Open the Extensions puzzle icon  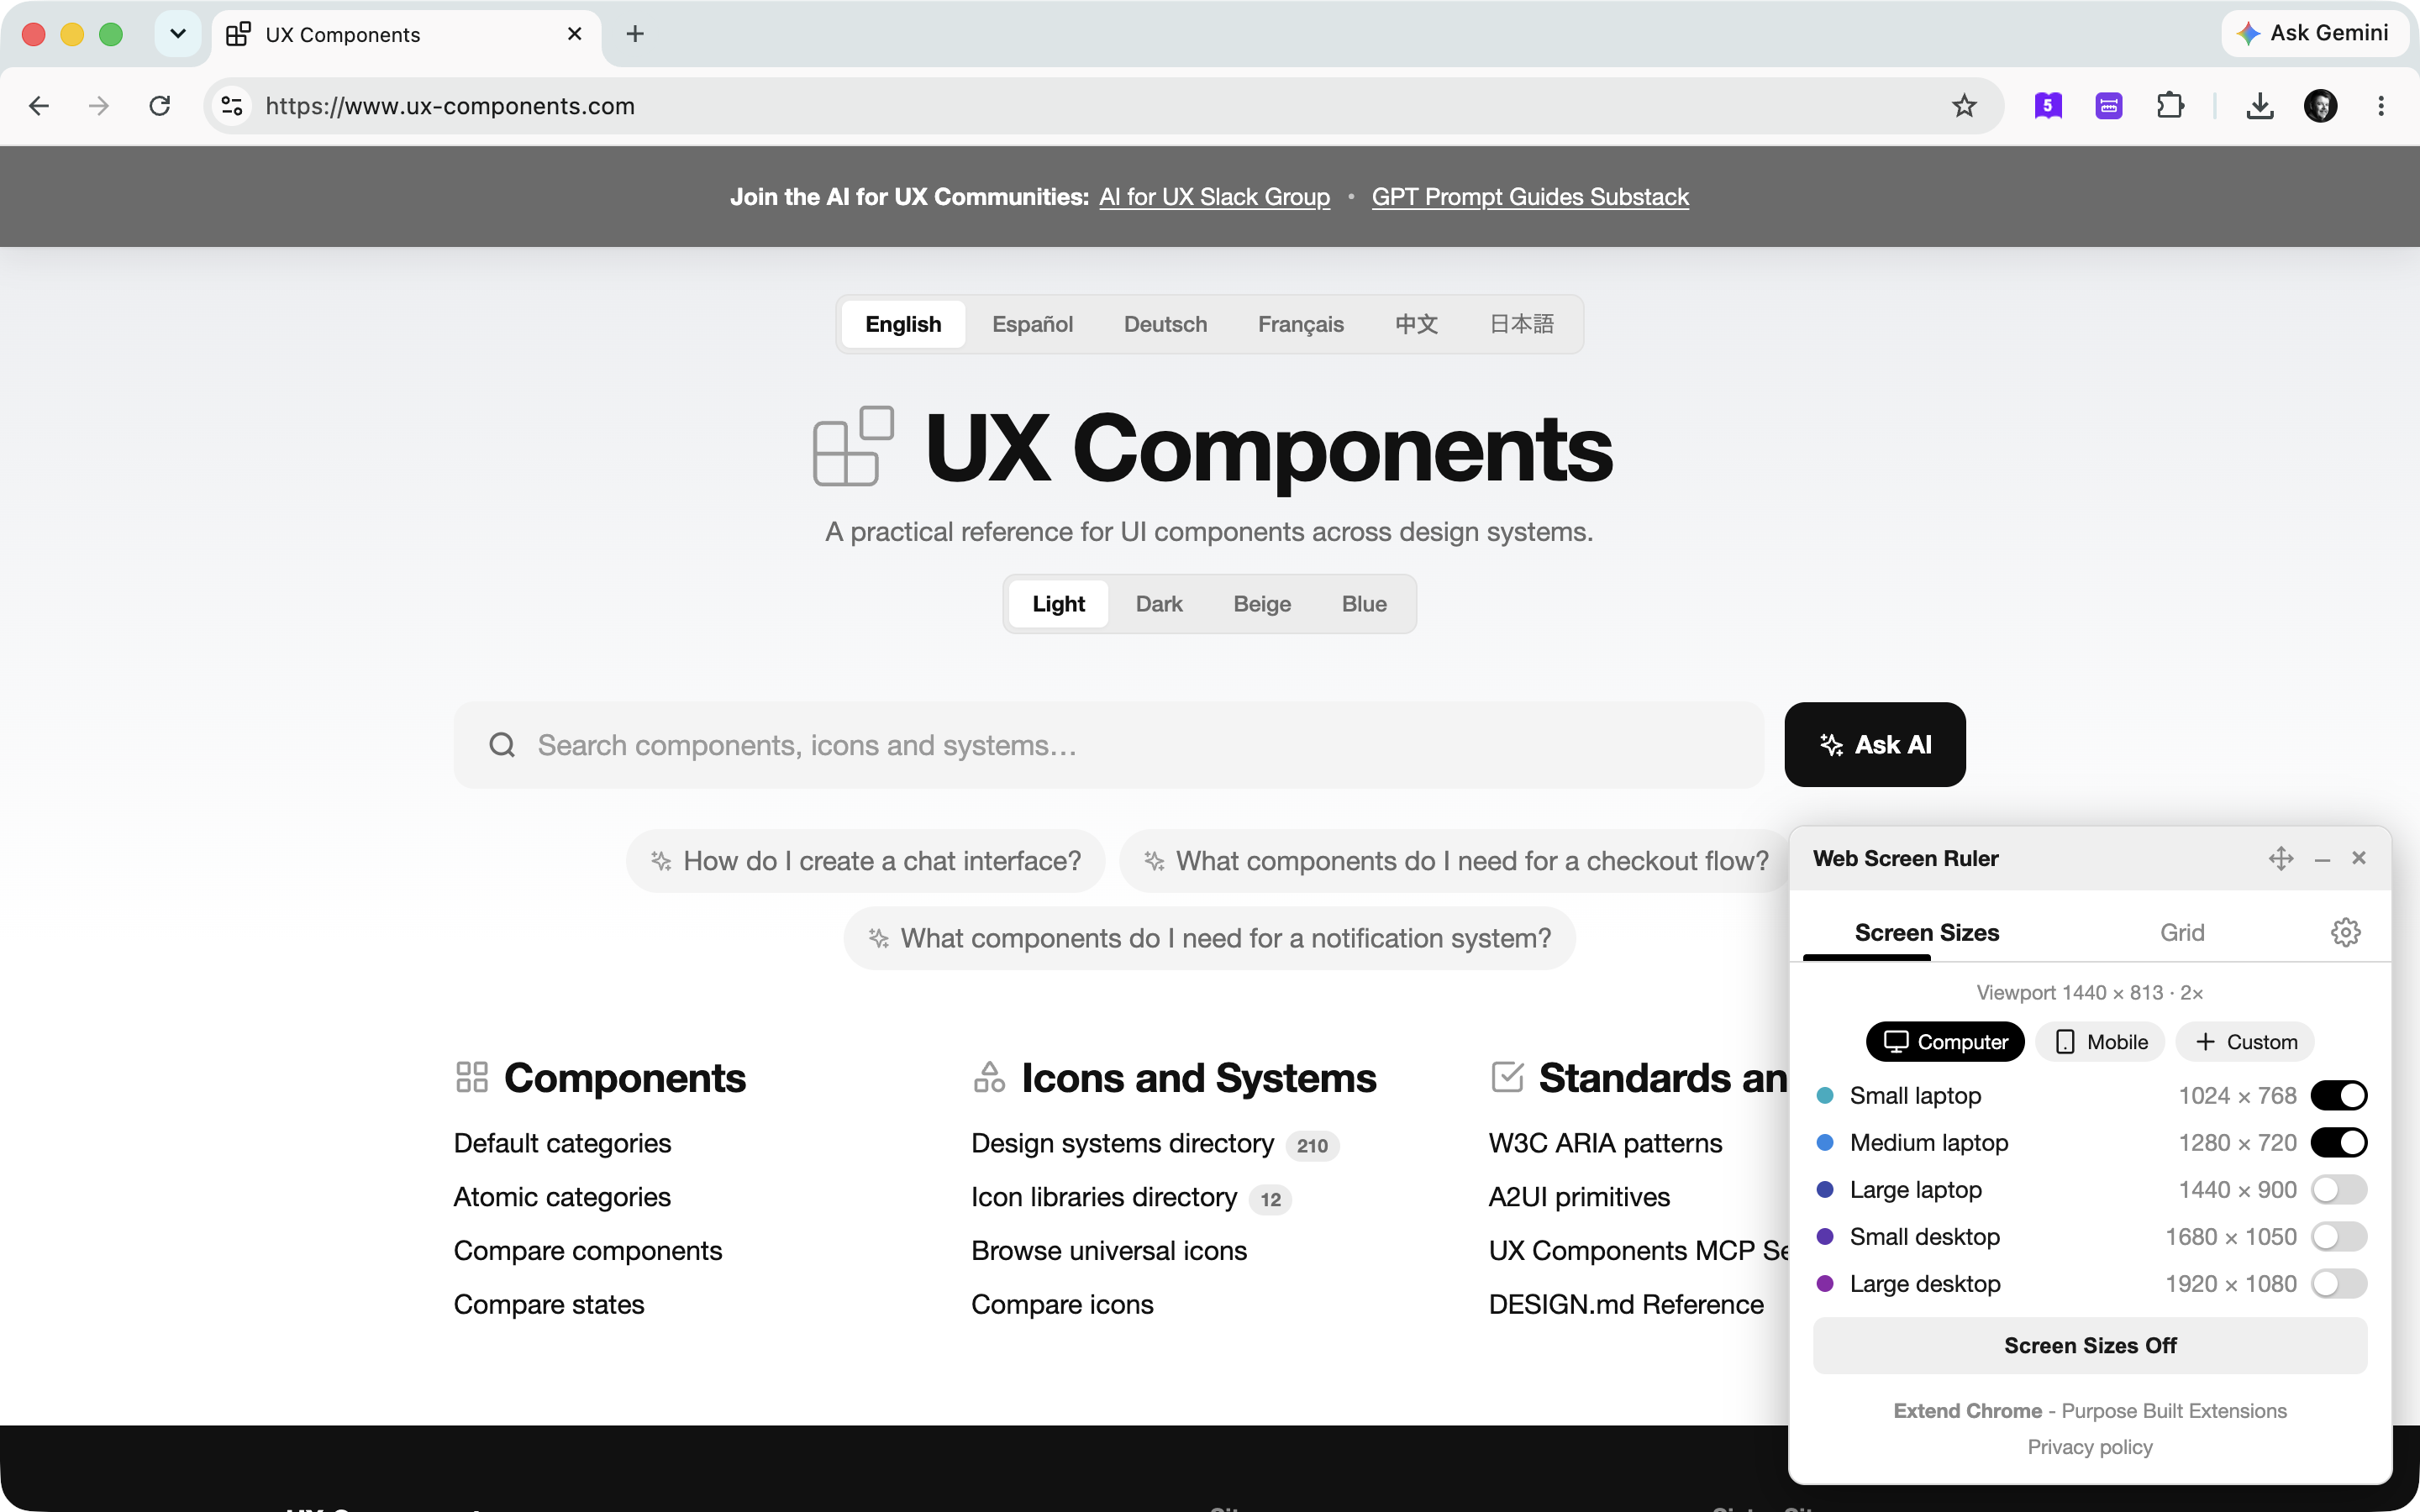click(x=2170, y=106)
